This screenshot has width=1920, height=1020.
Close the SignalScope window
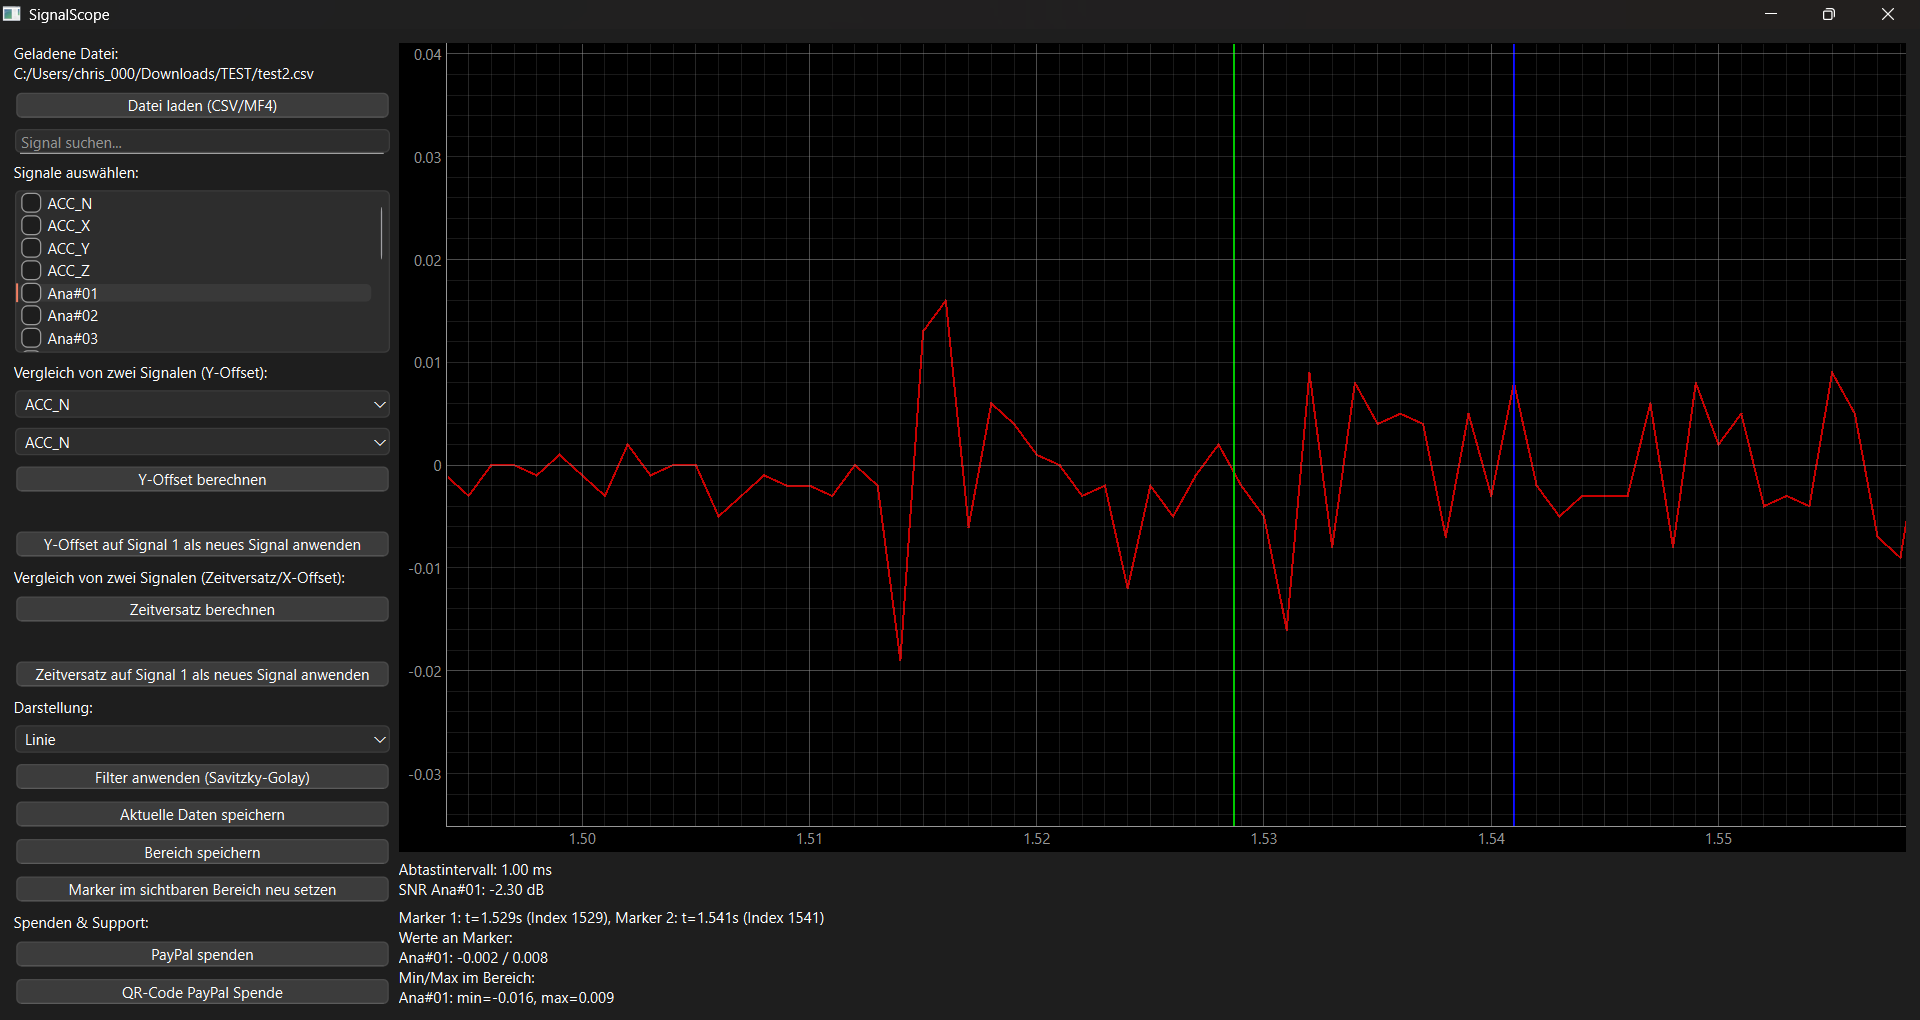coord(1888,14)
